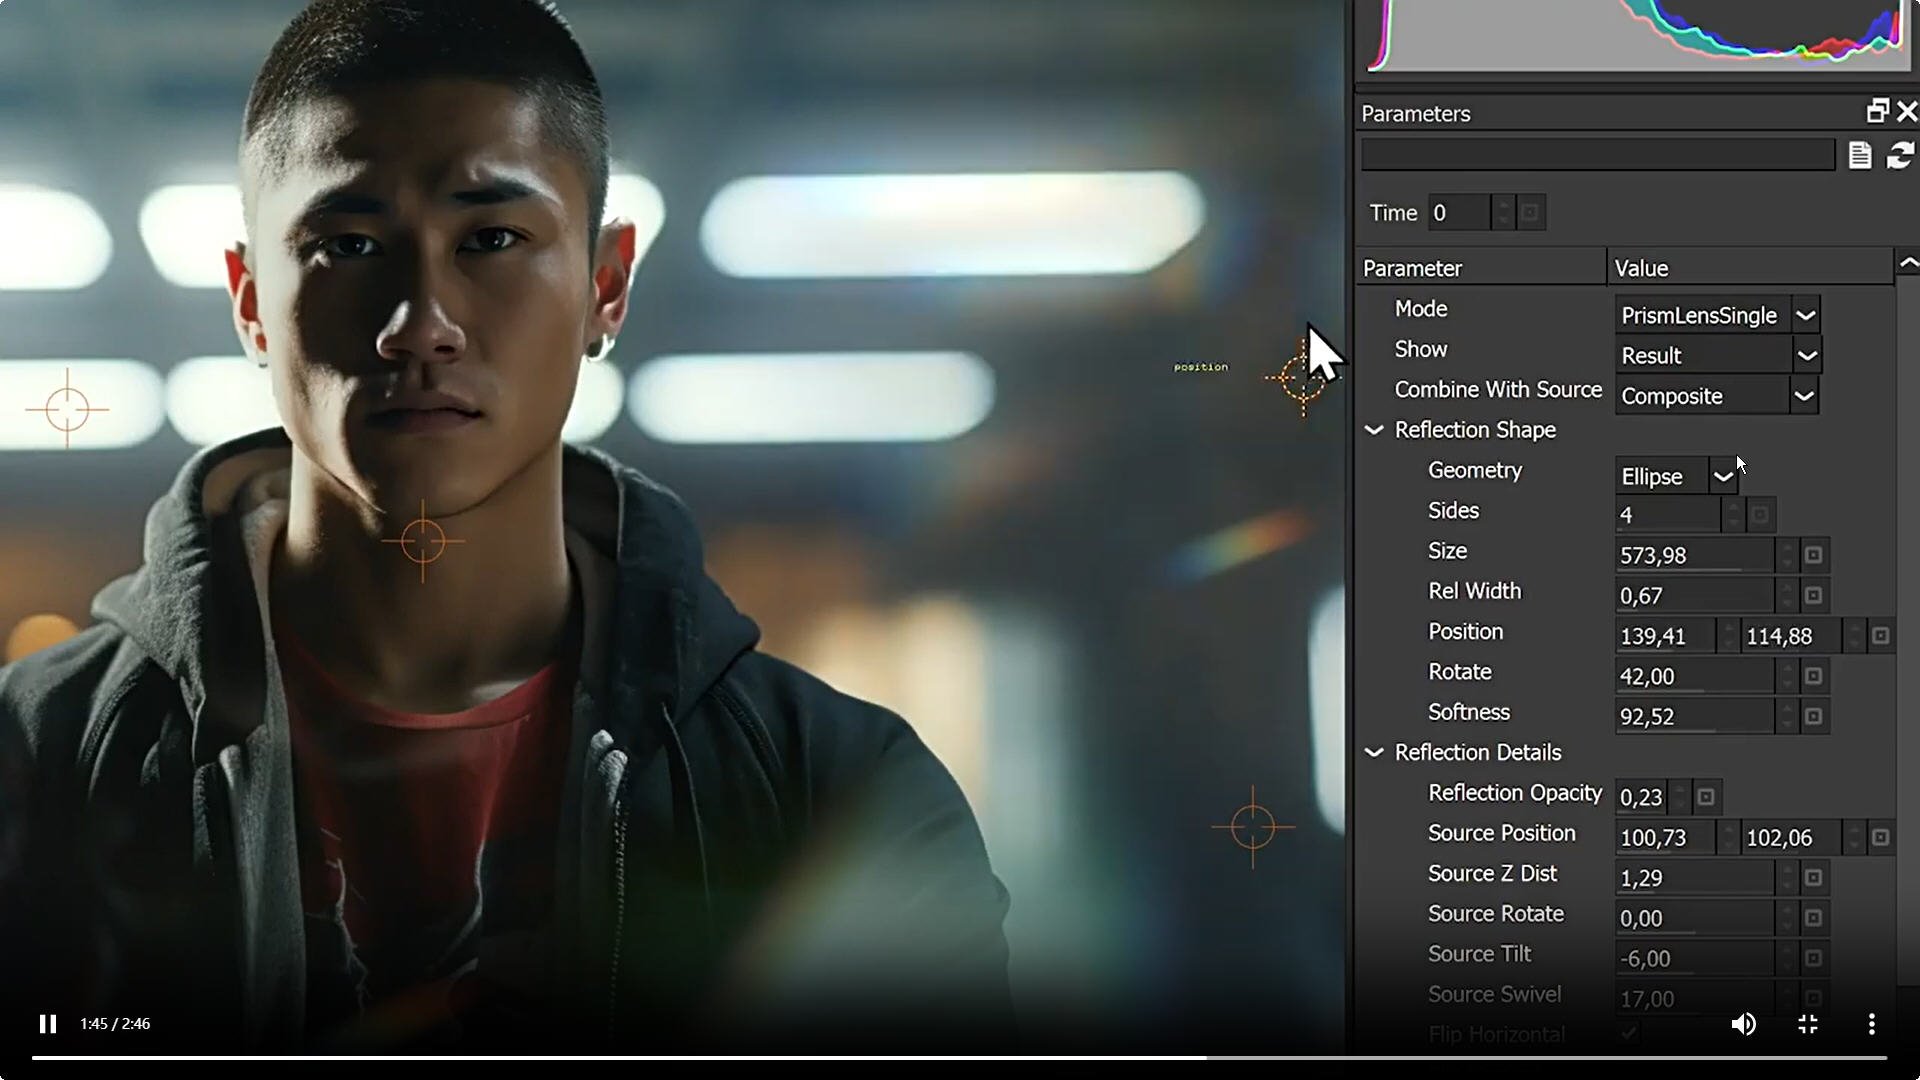
Task: Click the reset arrows icon in the Parameters panel
Action: 1900,155
